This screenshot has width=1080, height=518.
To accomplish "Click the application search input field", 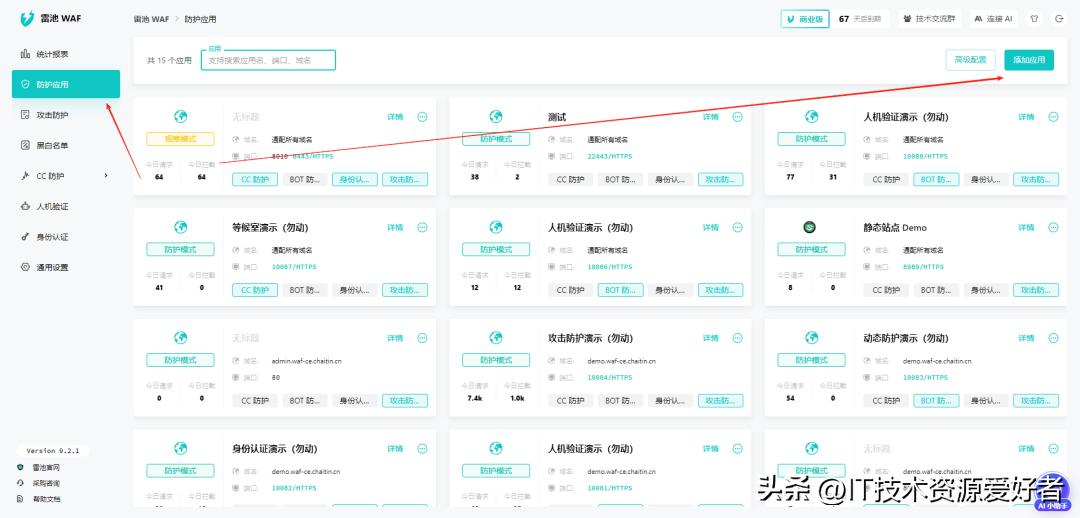I will tap(268, 60).
